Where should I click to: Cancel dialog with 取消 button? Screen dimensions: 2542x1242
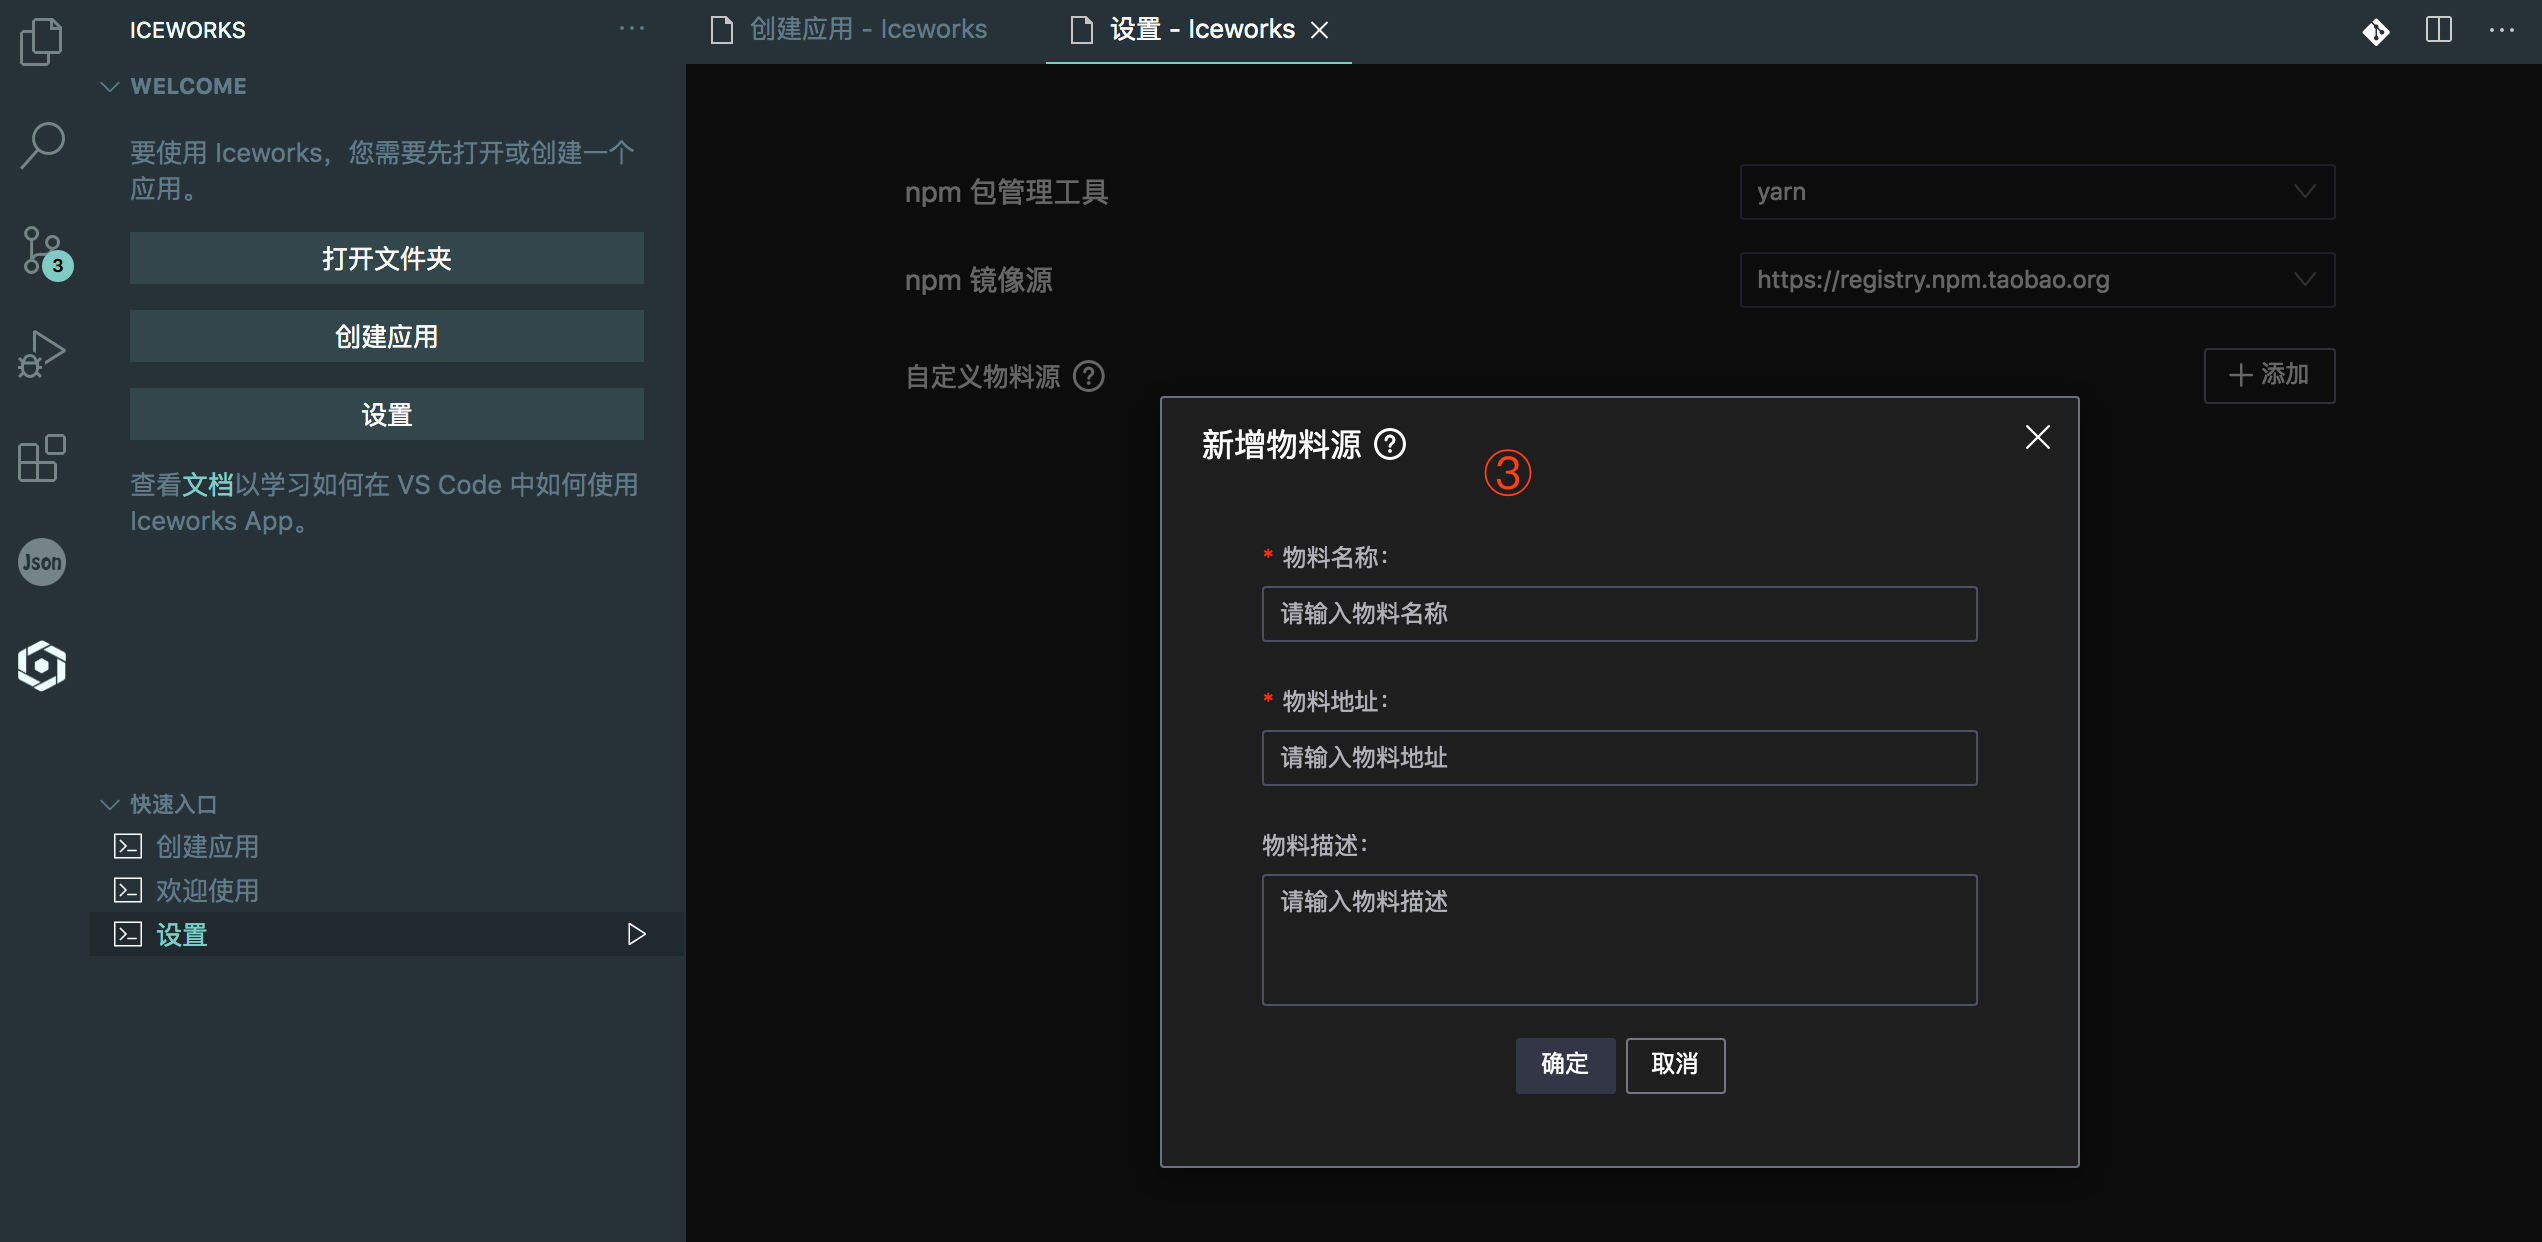click(x=1675, y=1065)
